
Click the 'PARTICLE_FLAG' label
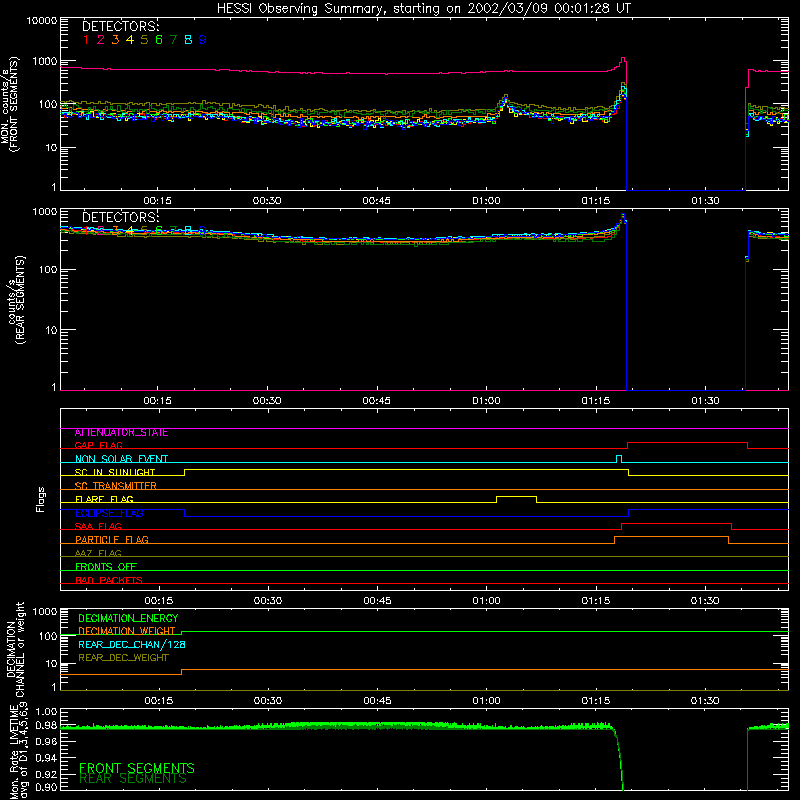112,540
